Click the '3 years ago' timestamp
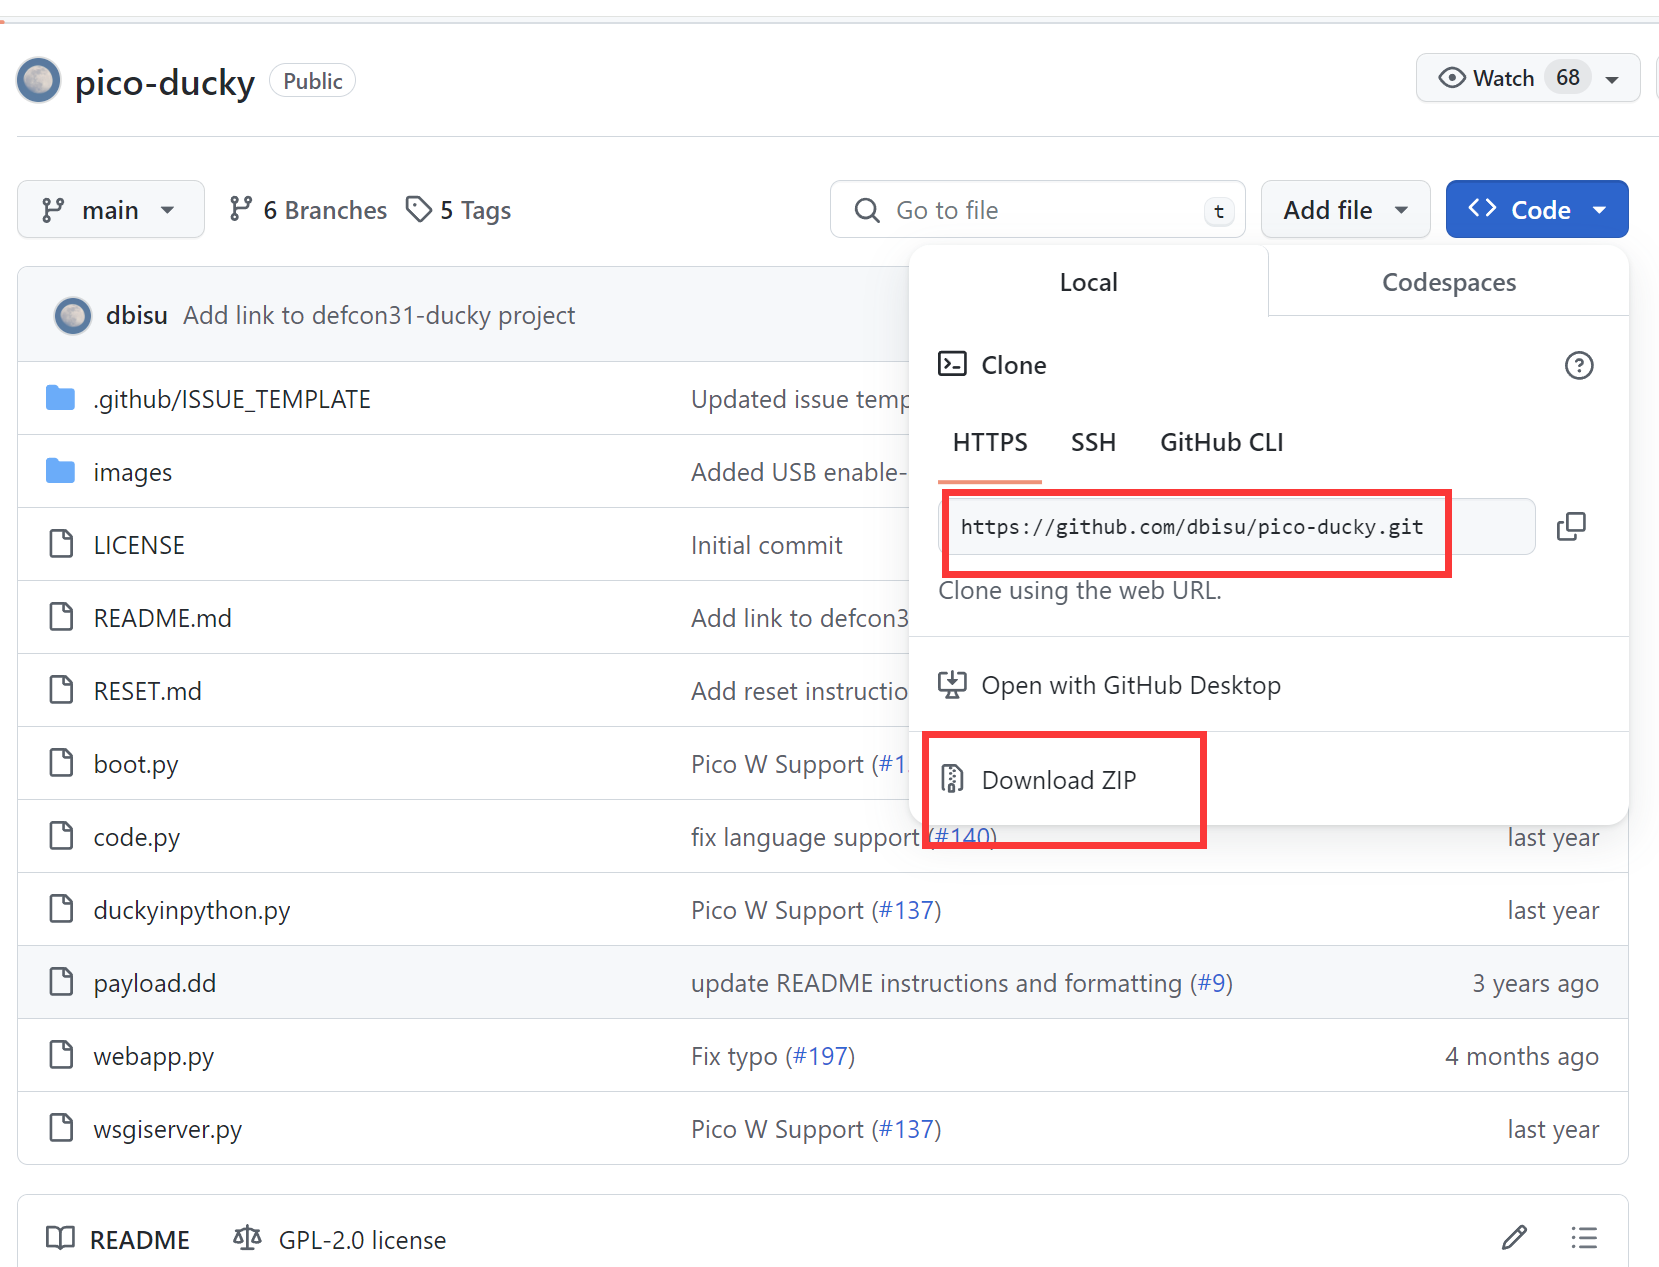Viewport: 1659px width, 1267px height. pos(1536,983)
